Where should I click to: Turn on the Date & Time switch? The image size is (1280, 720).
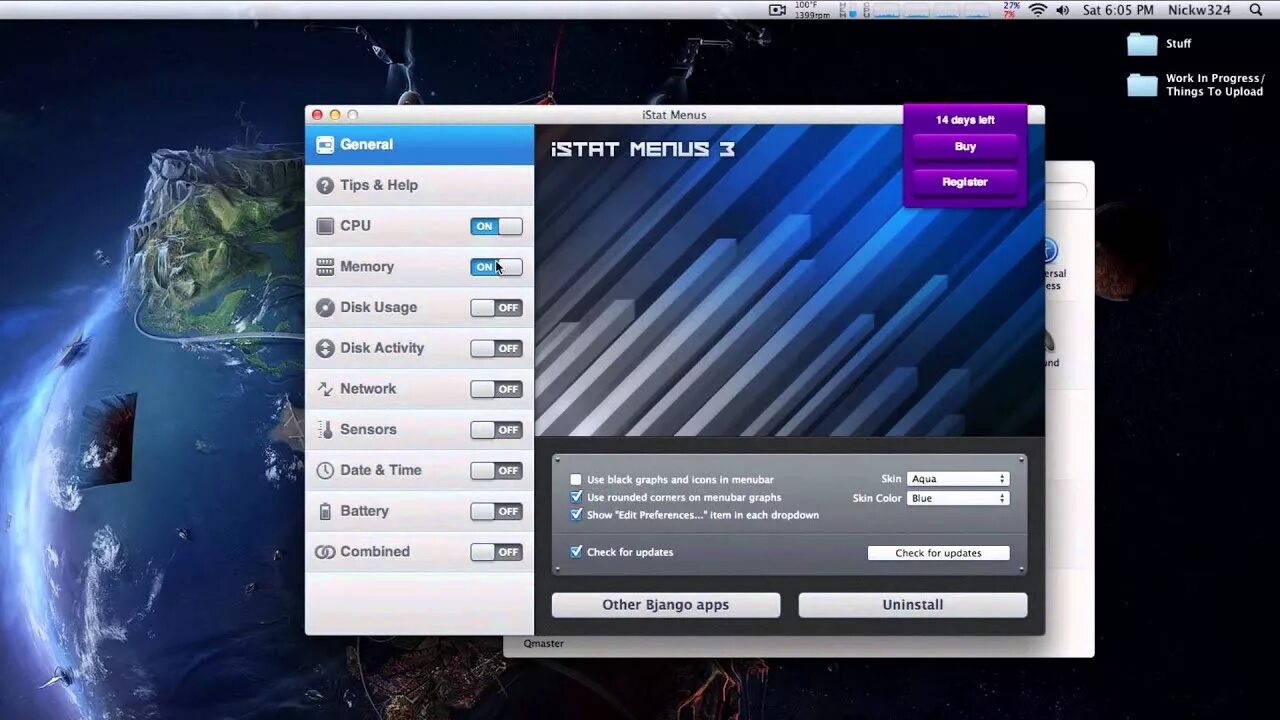tap(496, 470)
